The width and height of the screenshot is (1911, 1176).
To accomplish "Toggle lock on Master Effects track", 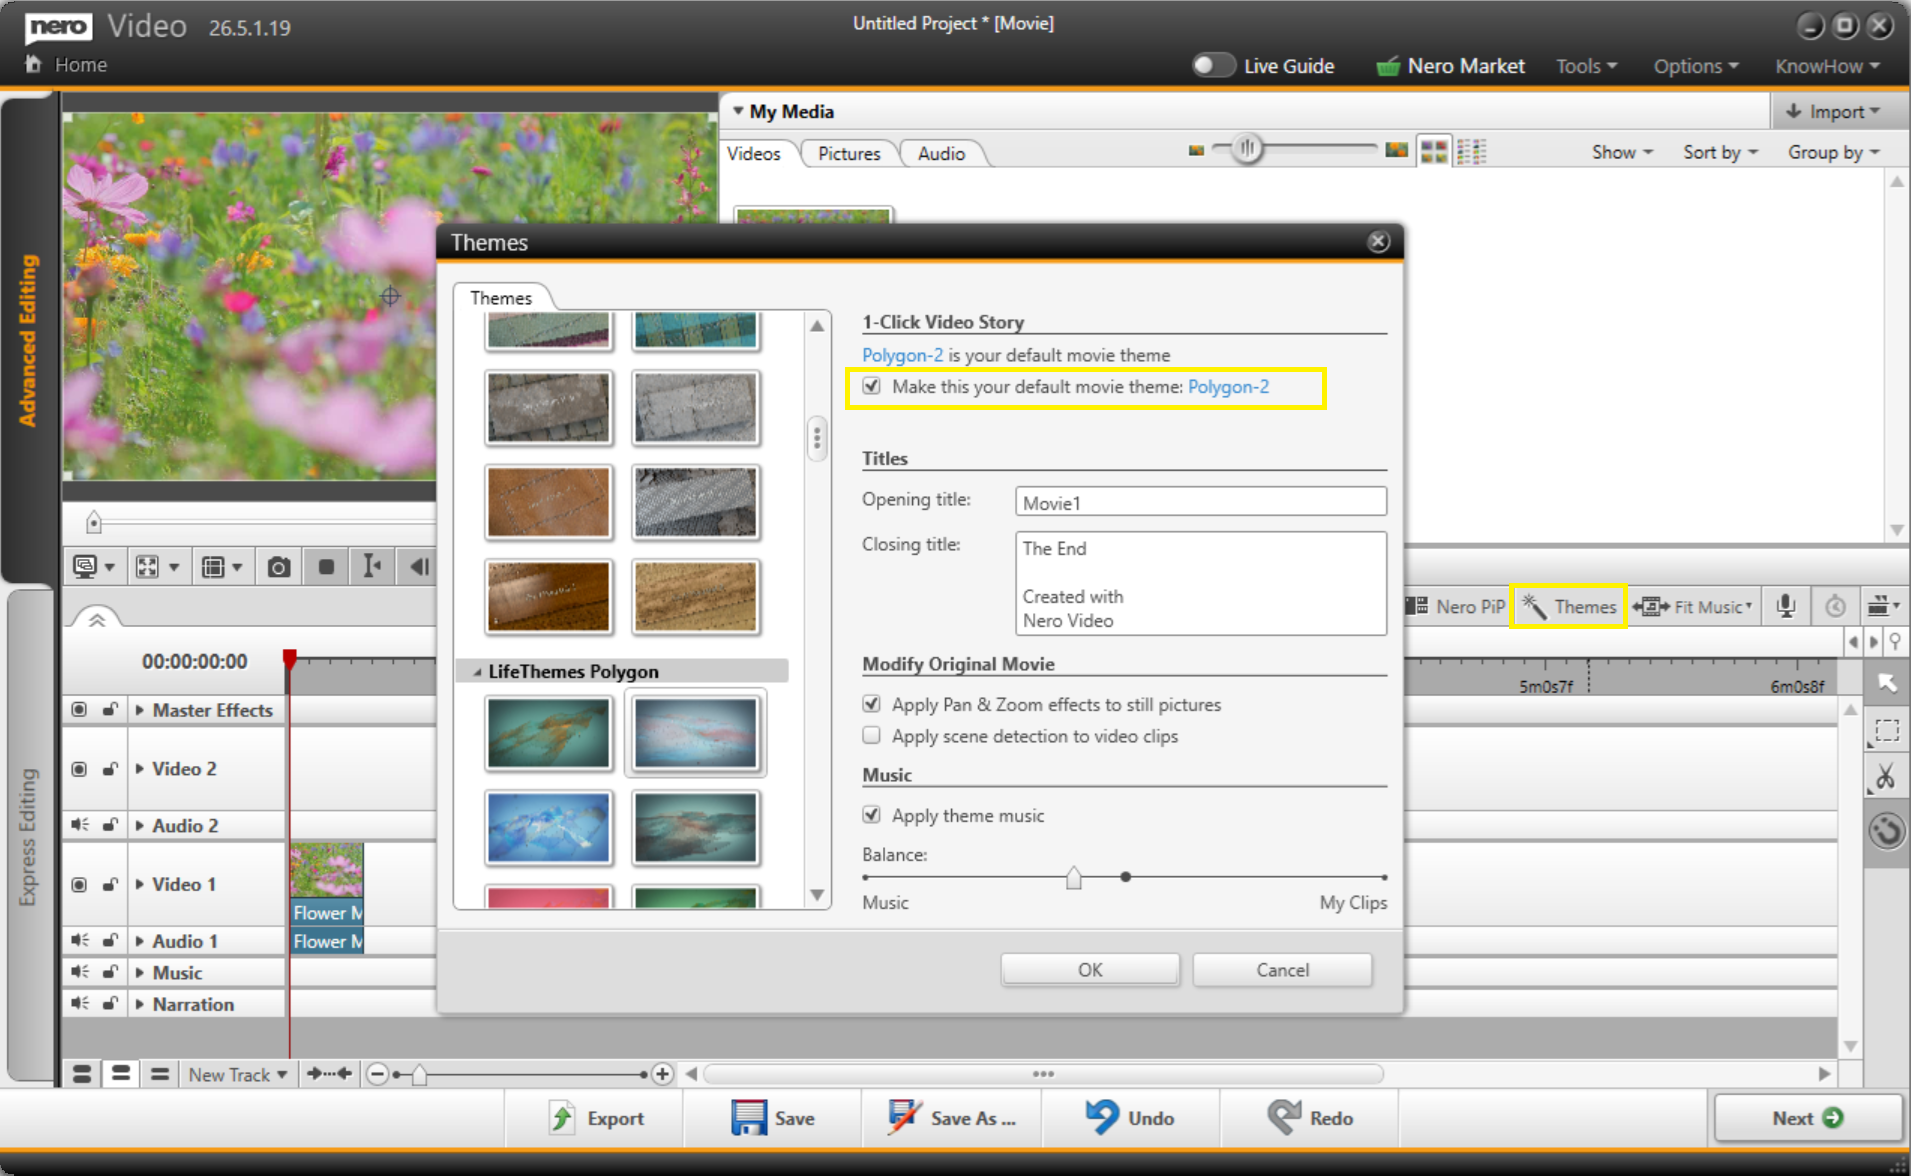I will tap(110, 710).
